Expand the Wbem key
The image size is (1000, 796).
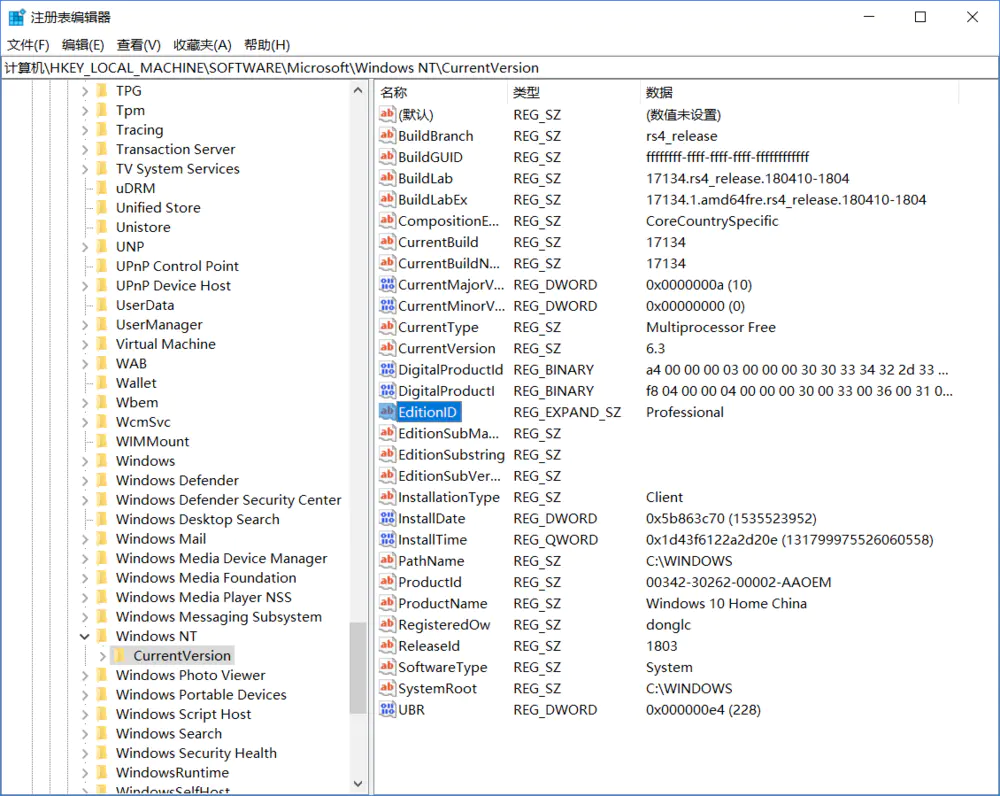tap(85, 402)
